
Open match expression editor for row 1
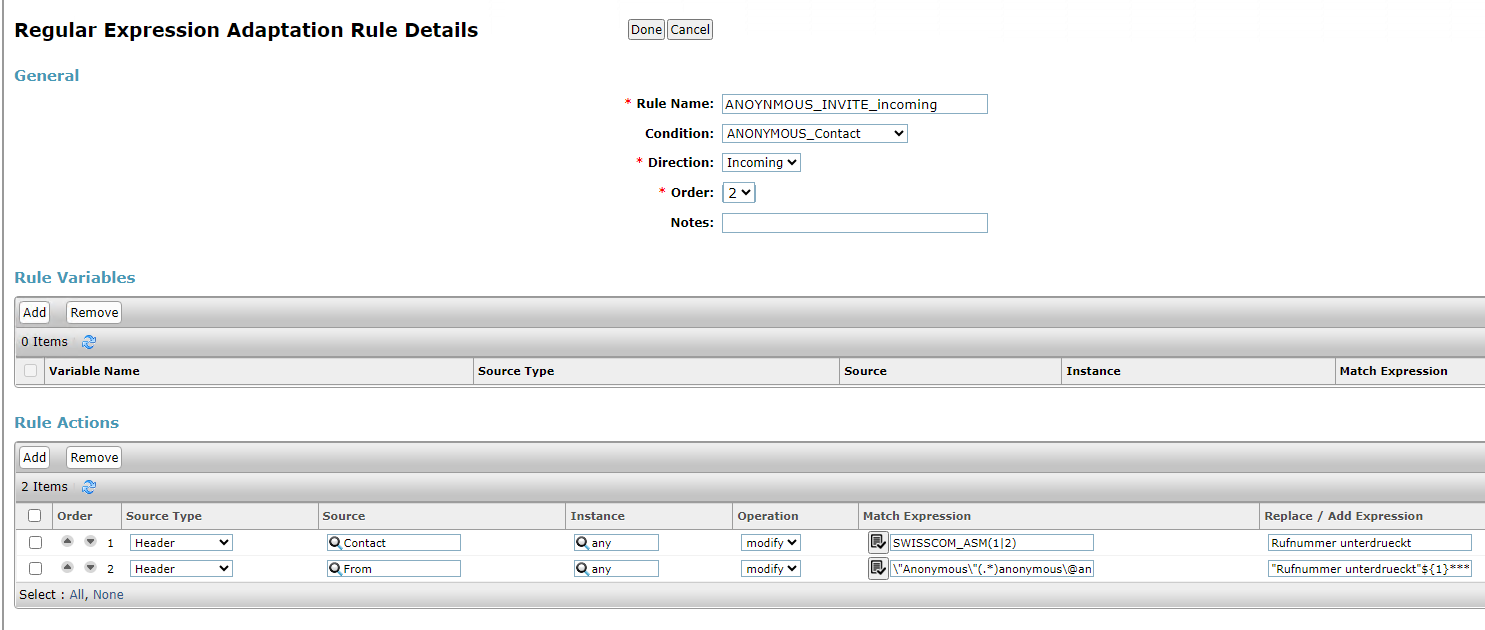[878, 542]
